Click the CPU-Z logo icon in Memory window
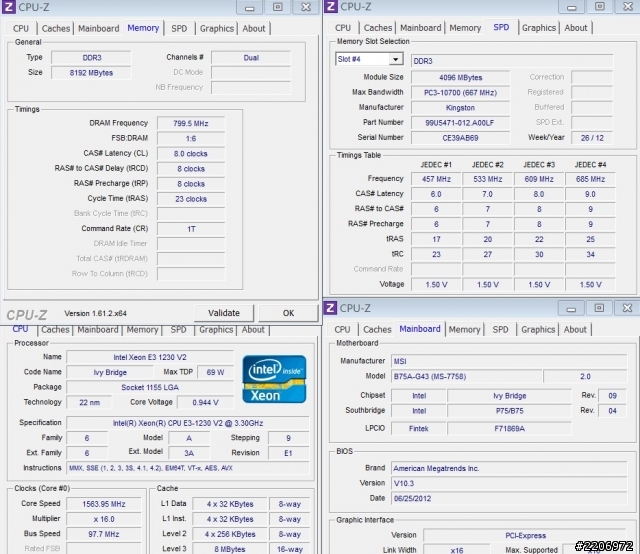The width and height of the screenshot is (640, 554). tap(8, 7)
